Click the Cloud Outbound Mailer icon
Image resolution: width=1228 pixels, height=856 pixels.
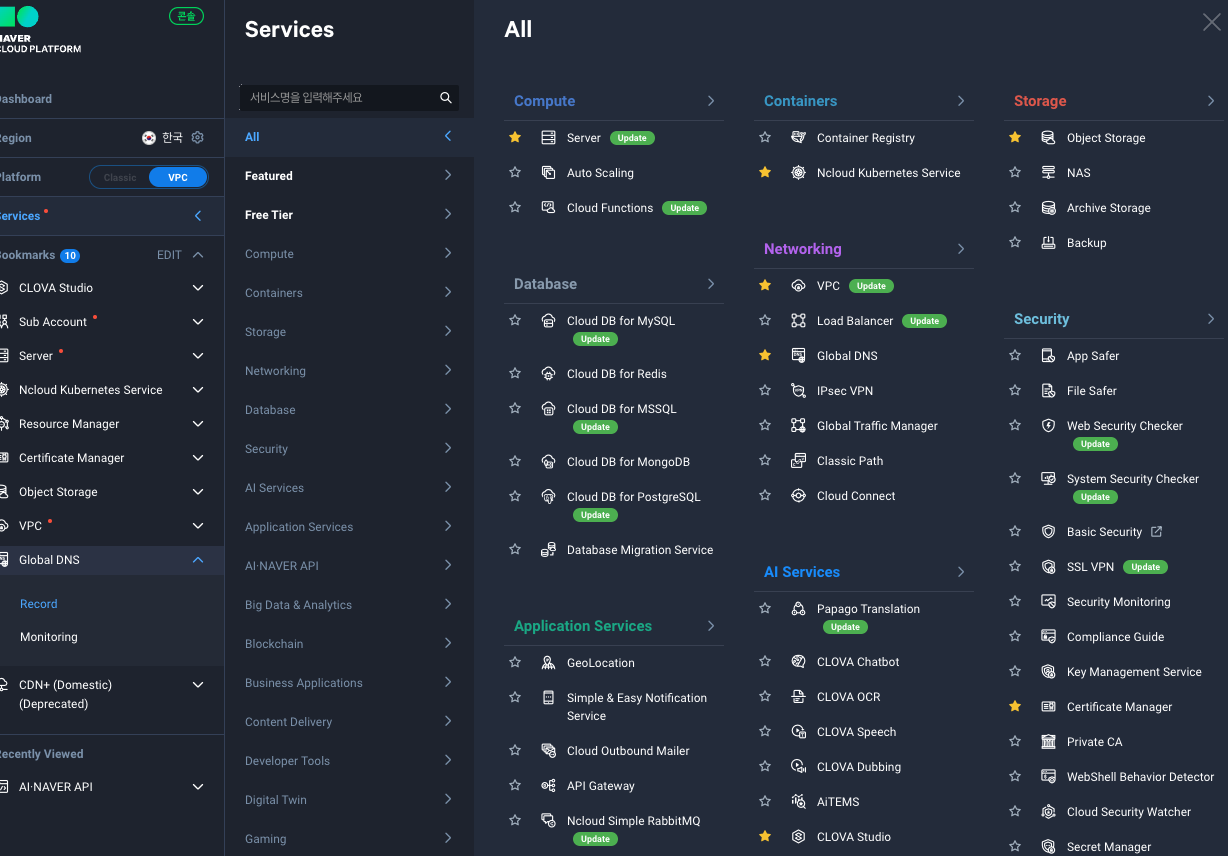coord(548,751)
